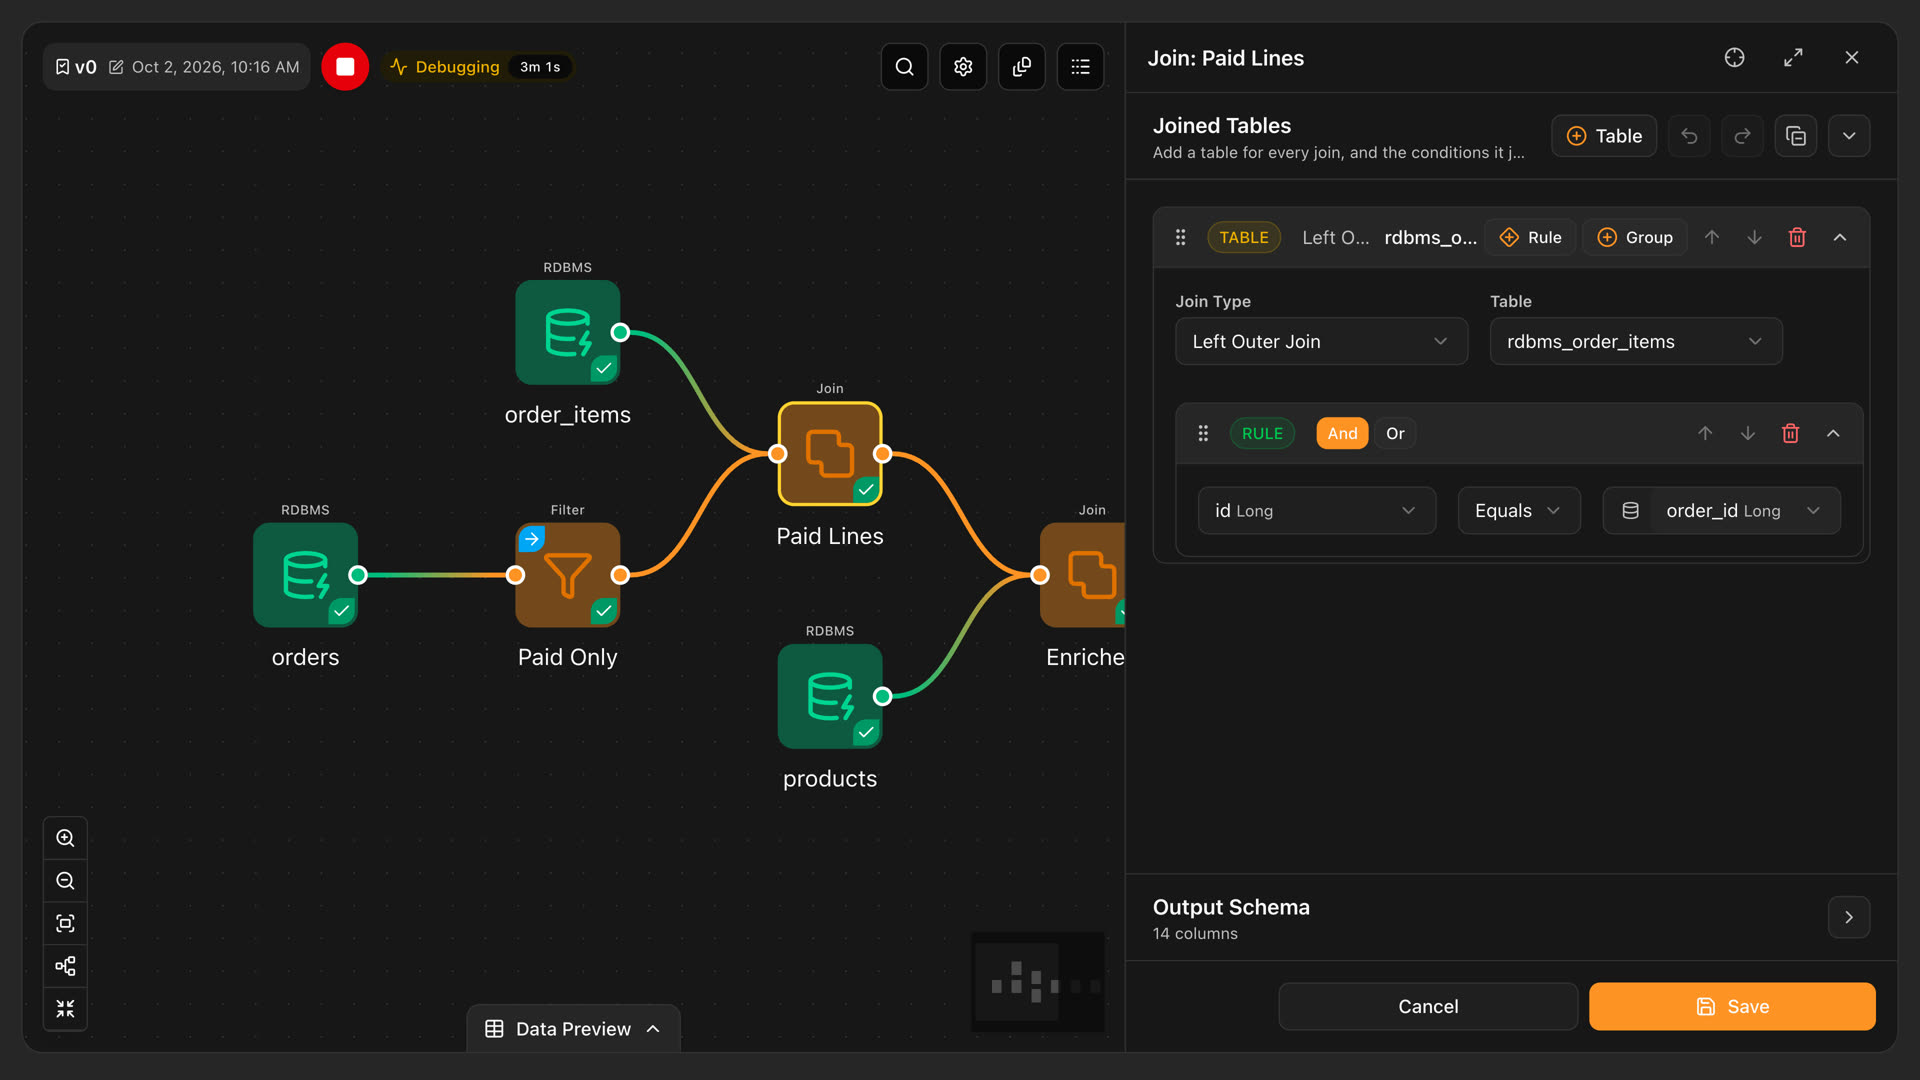This screenshot has height=1080, width=1920.
Task: Select the products RDBMS node
Action: coord(830,697)
